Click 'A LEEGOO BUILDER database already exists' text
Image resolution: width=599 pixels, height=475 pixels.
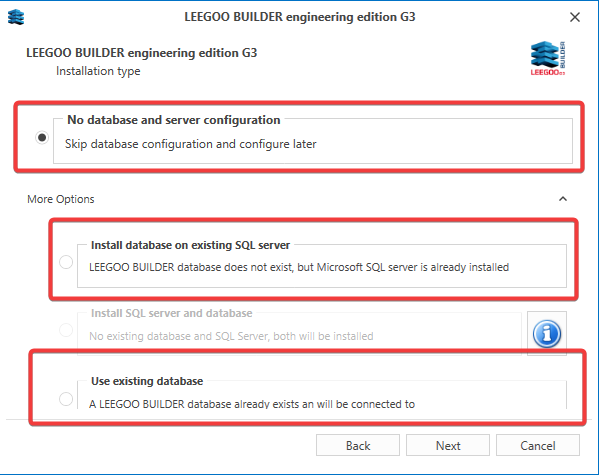[252, 404]
